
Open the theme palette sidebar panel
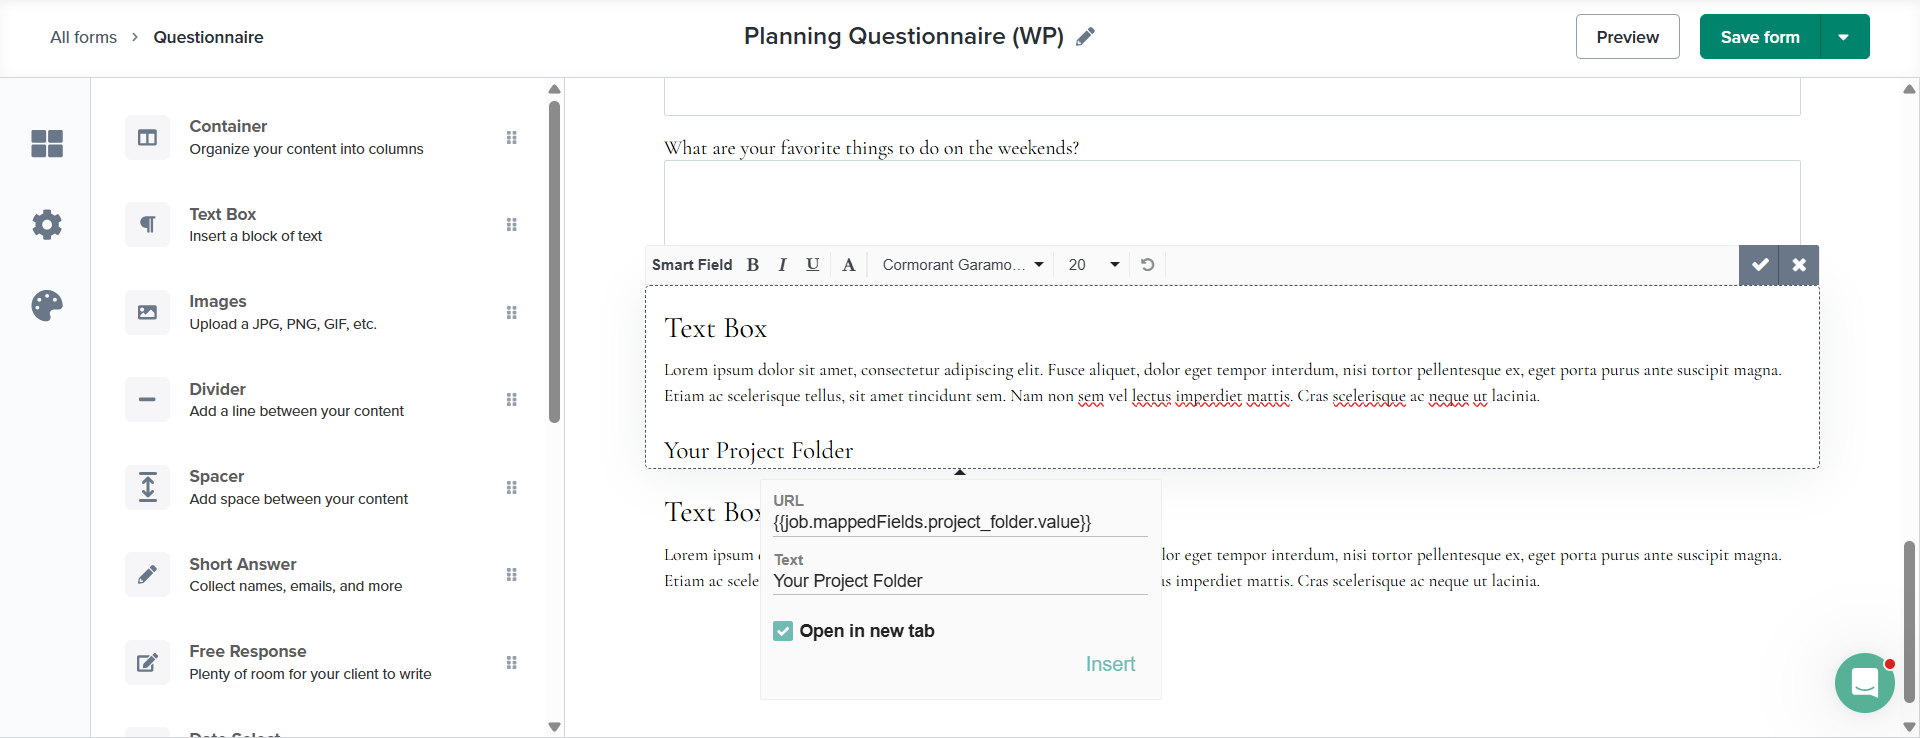click(47, 305)
